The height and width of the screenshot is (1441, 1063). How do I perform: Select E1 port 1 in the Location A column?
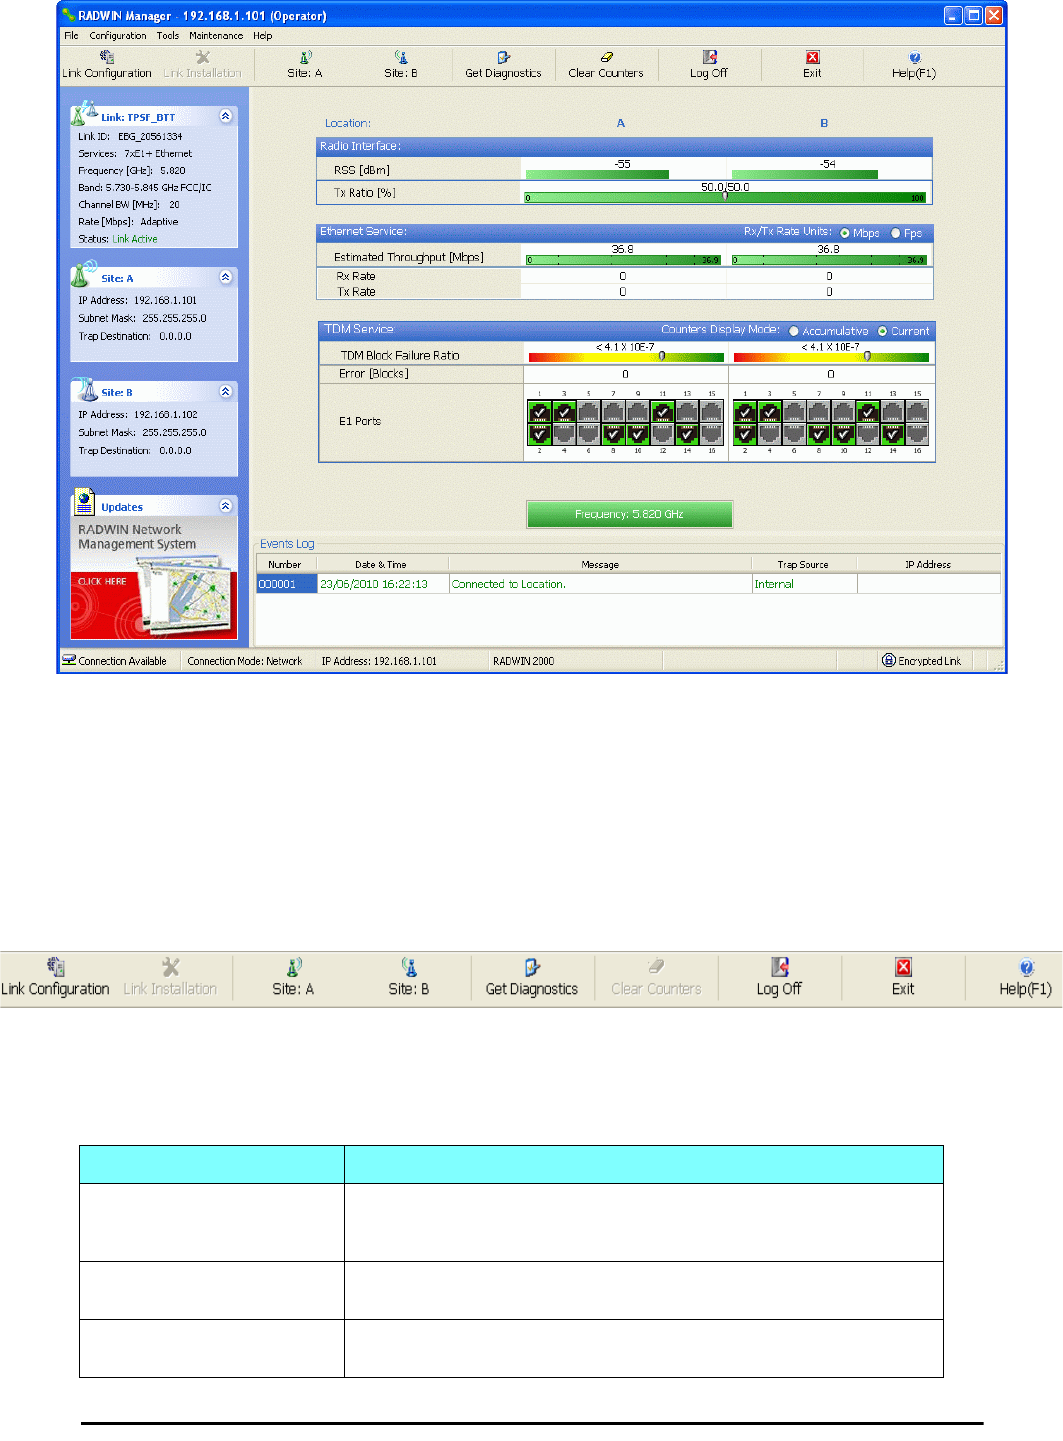[539, 411]
